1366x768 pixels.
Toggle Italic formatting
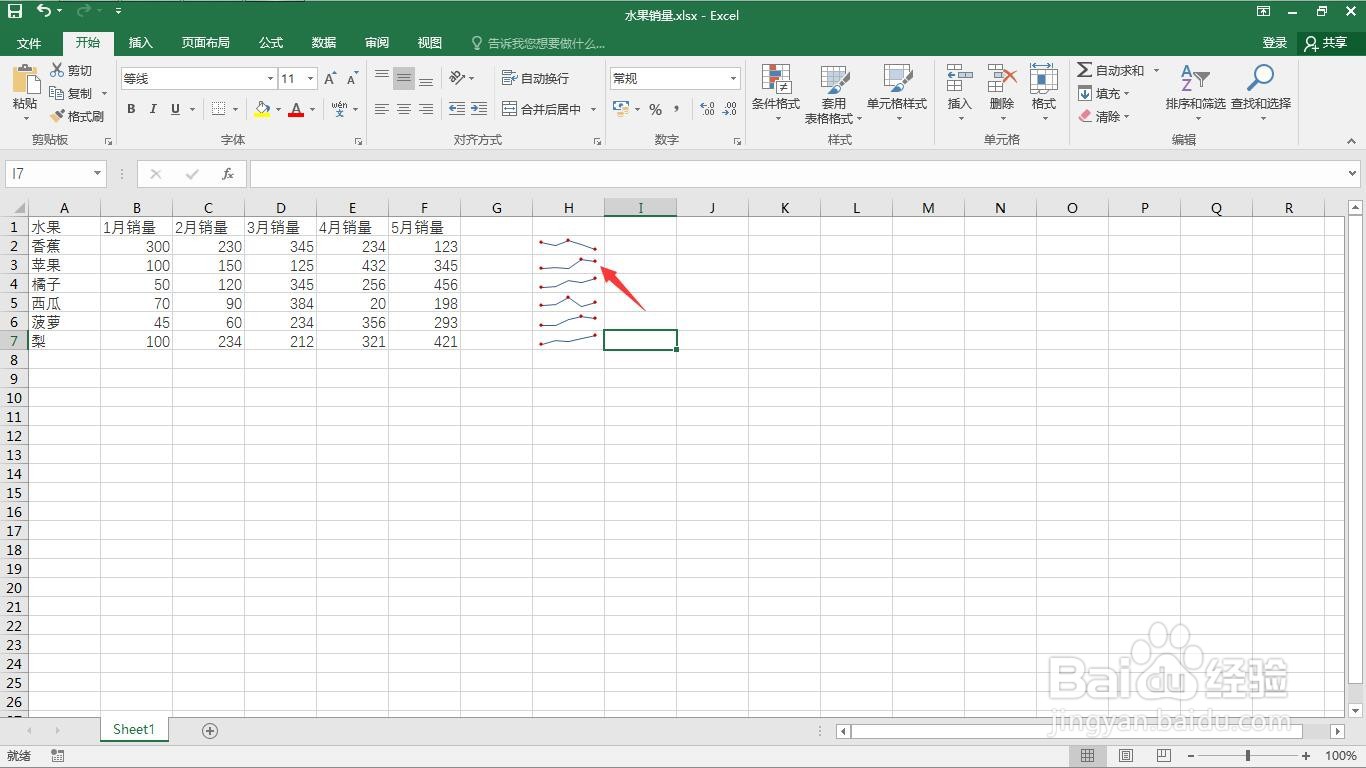(x=153, y=109)
